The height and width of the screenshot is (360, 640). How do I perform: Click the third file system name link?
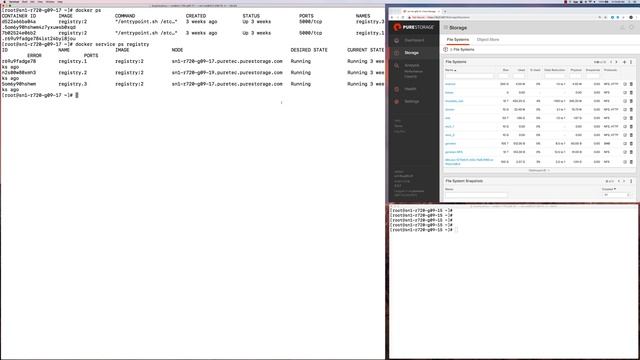click(x=454, y=101)
